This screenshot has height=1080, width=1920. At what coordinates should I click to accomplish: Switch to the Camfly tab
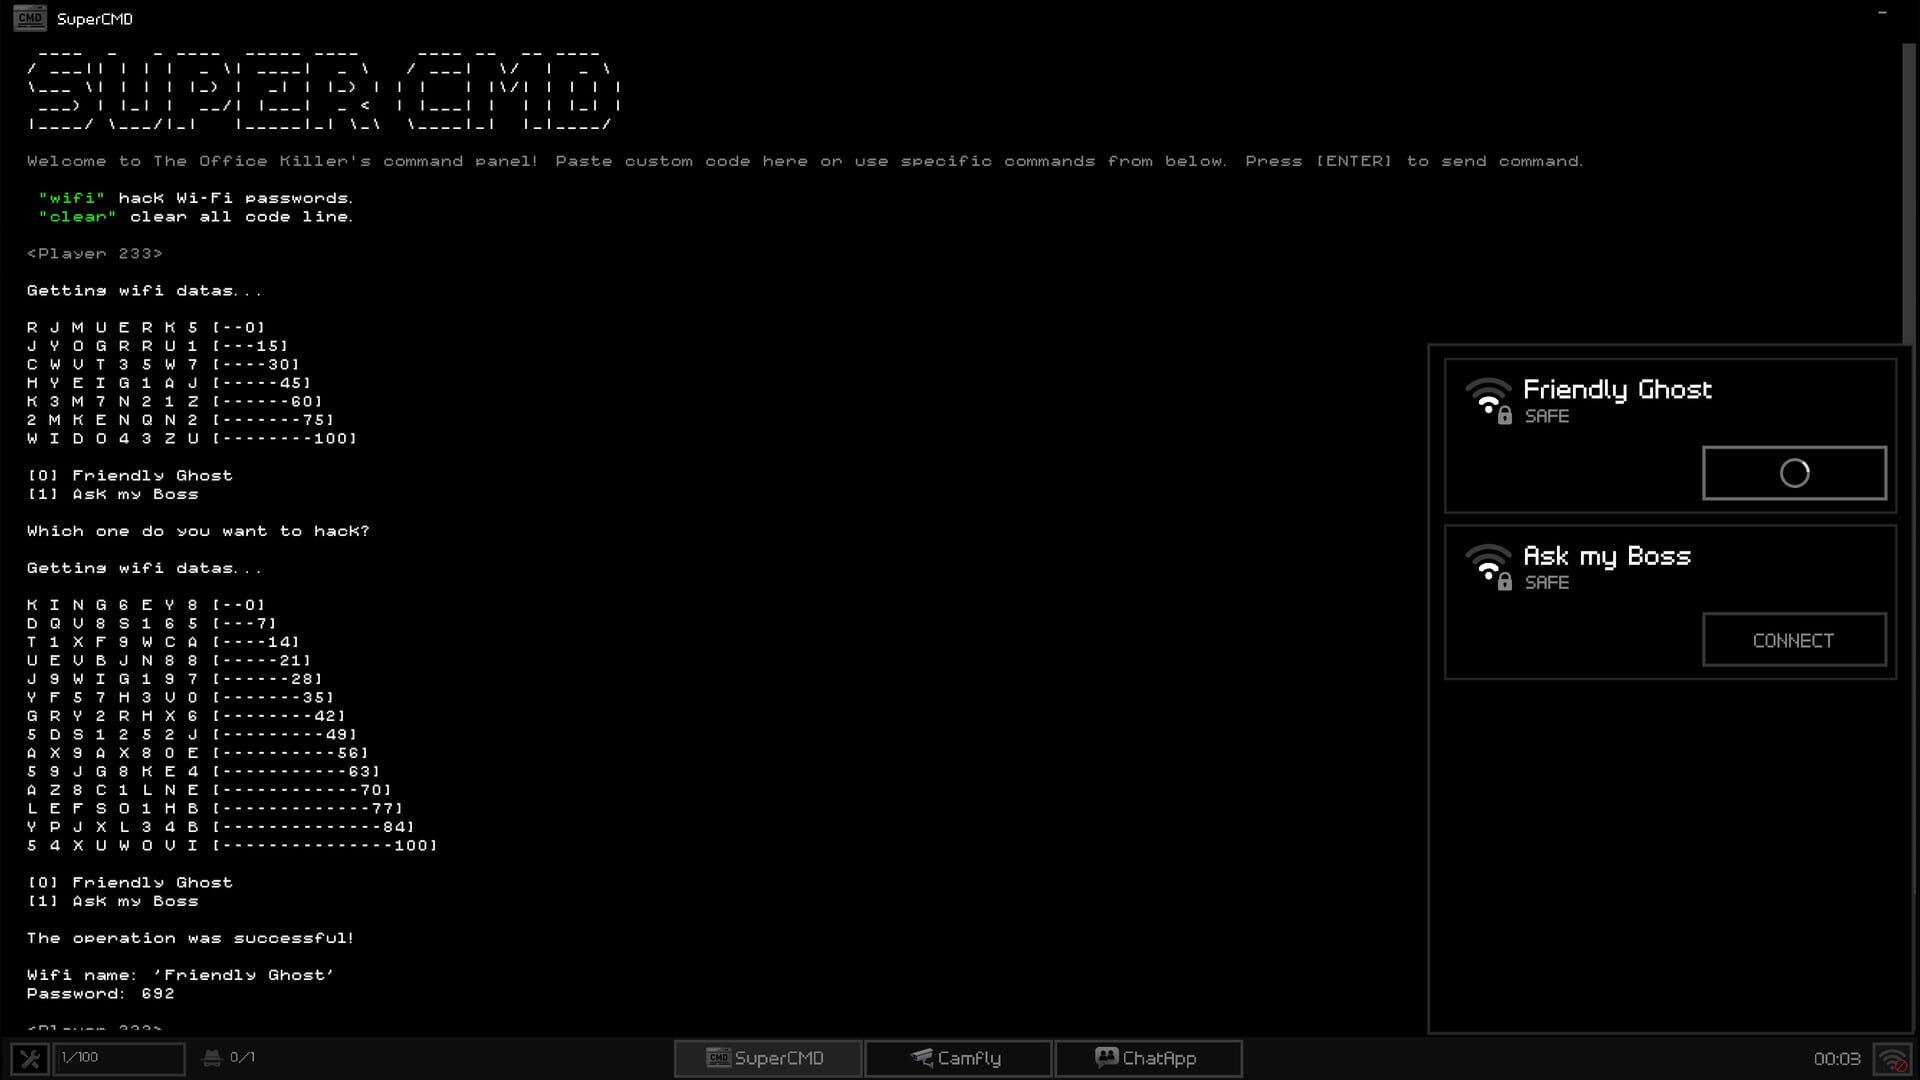(957, 1057)
